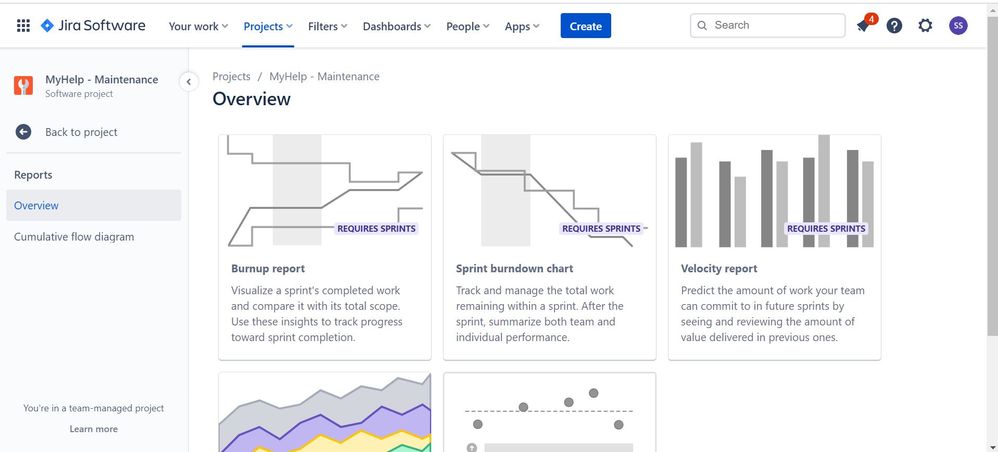Expand the Your work dropdown

point(198,26)
